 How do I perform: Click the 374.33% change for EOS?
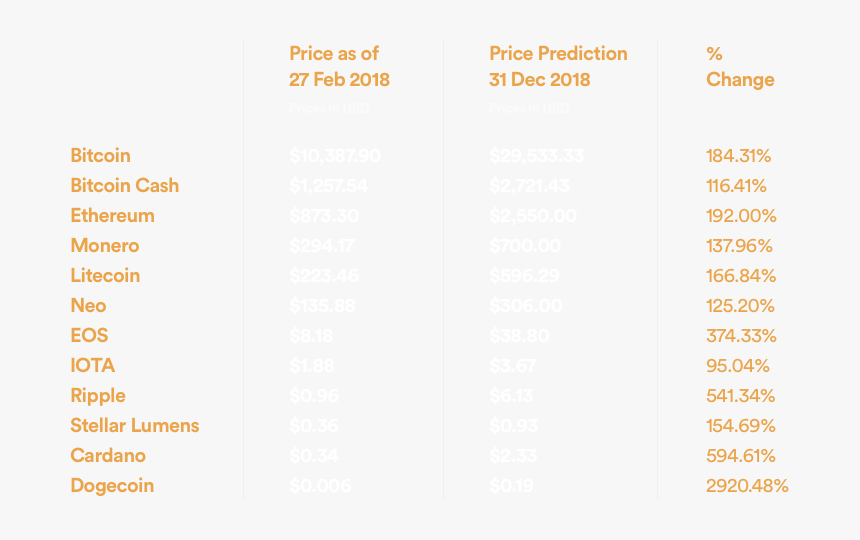[741, 336]
